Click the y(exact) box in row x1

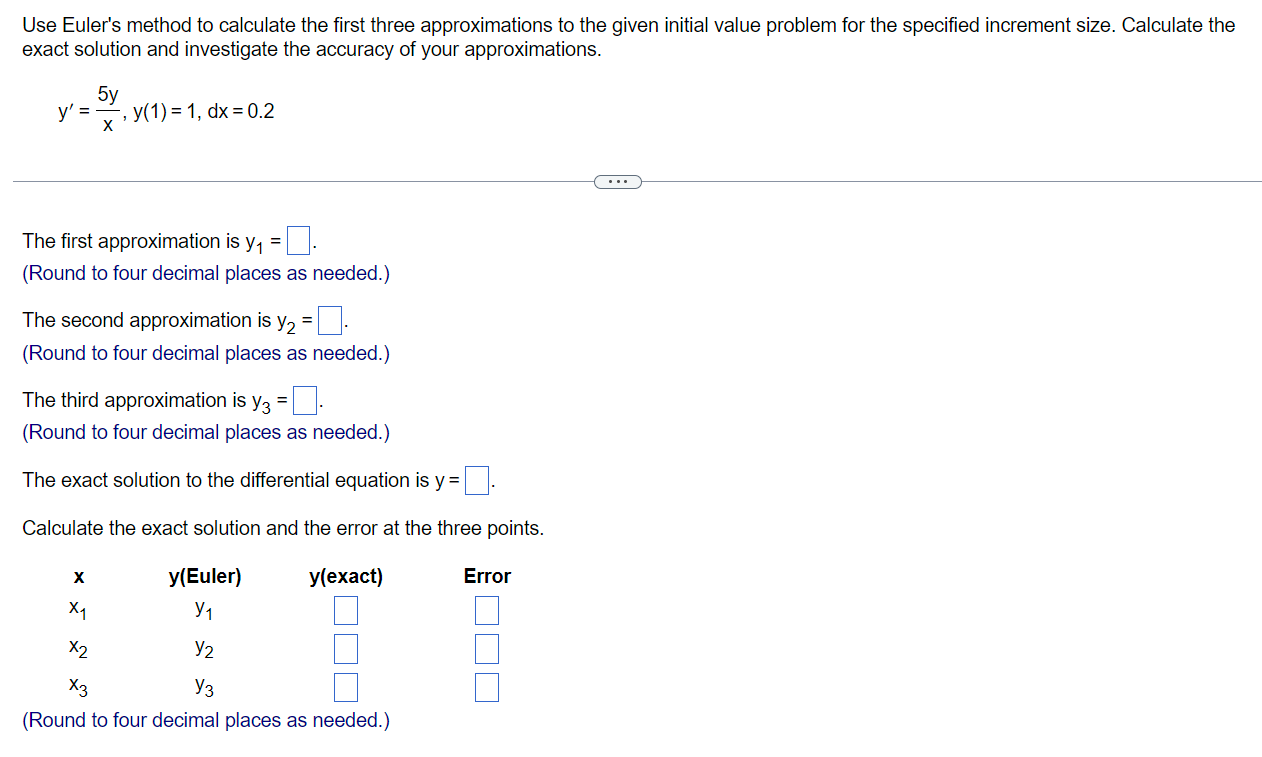pos(345,610)
